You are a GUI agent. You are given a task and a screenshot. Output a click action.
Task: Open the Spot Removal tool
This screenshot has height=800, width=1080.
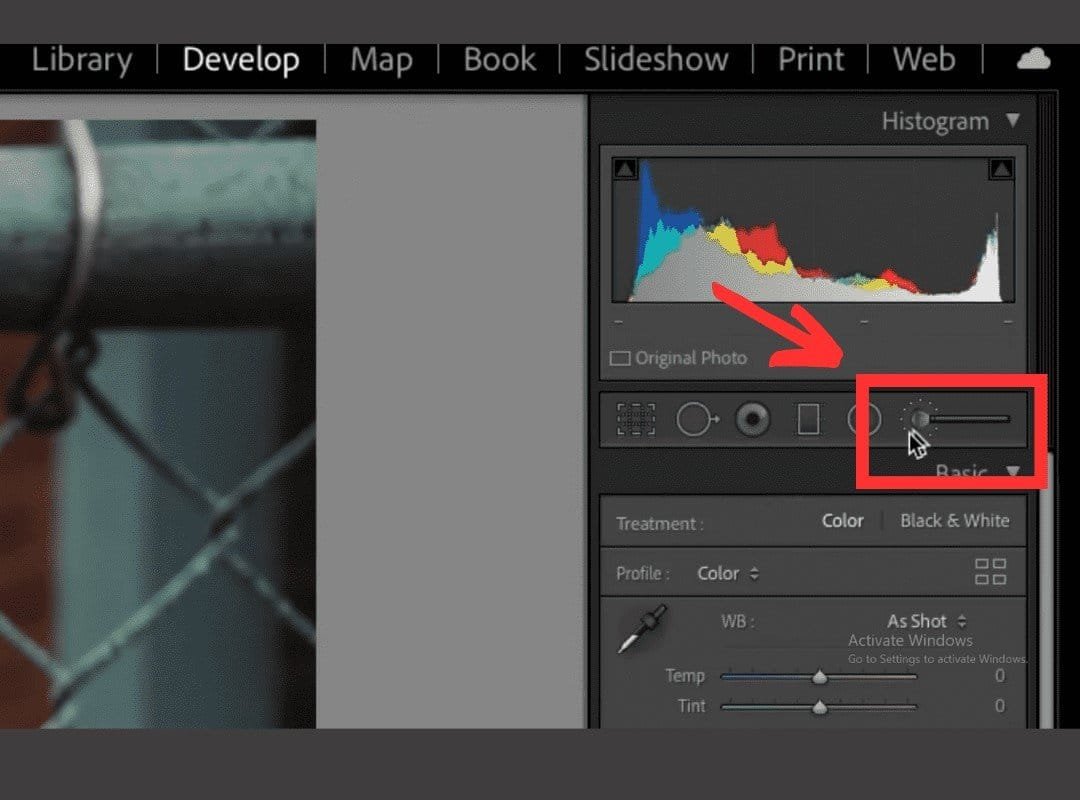tap(697, 418)
